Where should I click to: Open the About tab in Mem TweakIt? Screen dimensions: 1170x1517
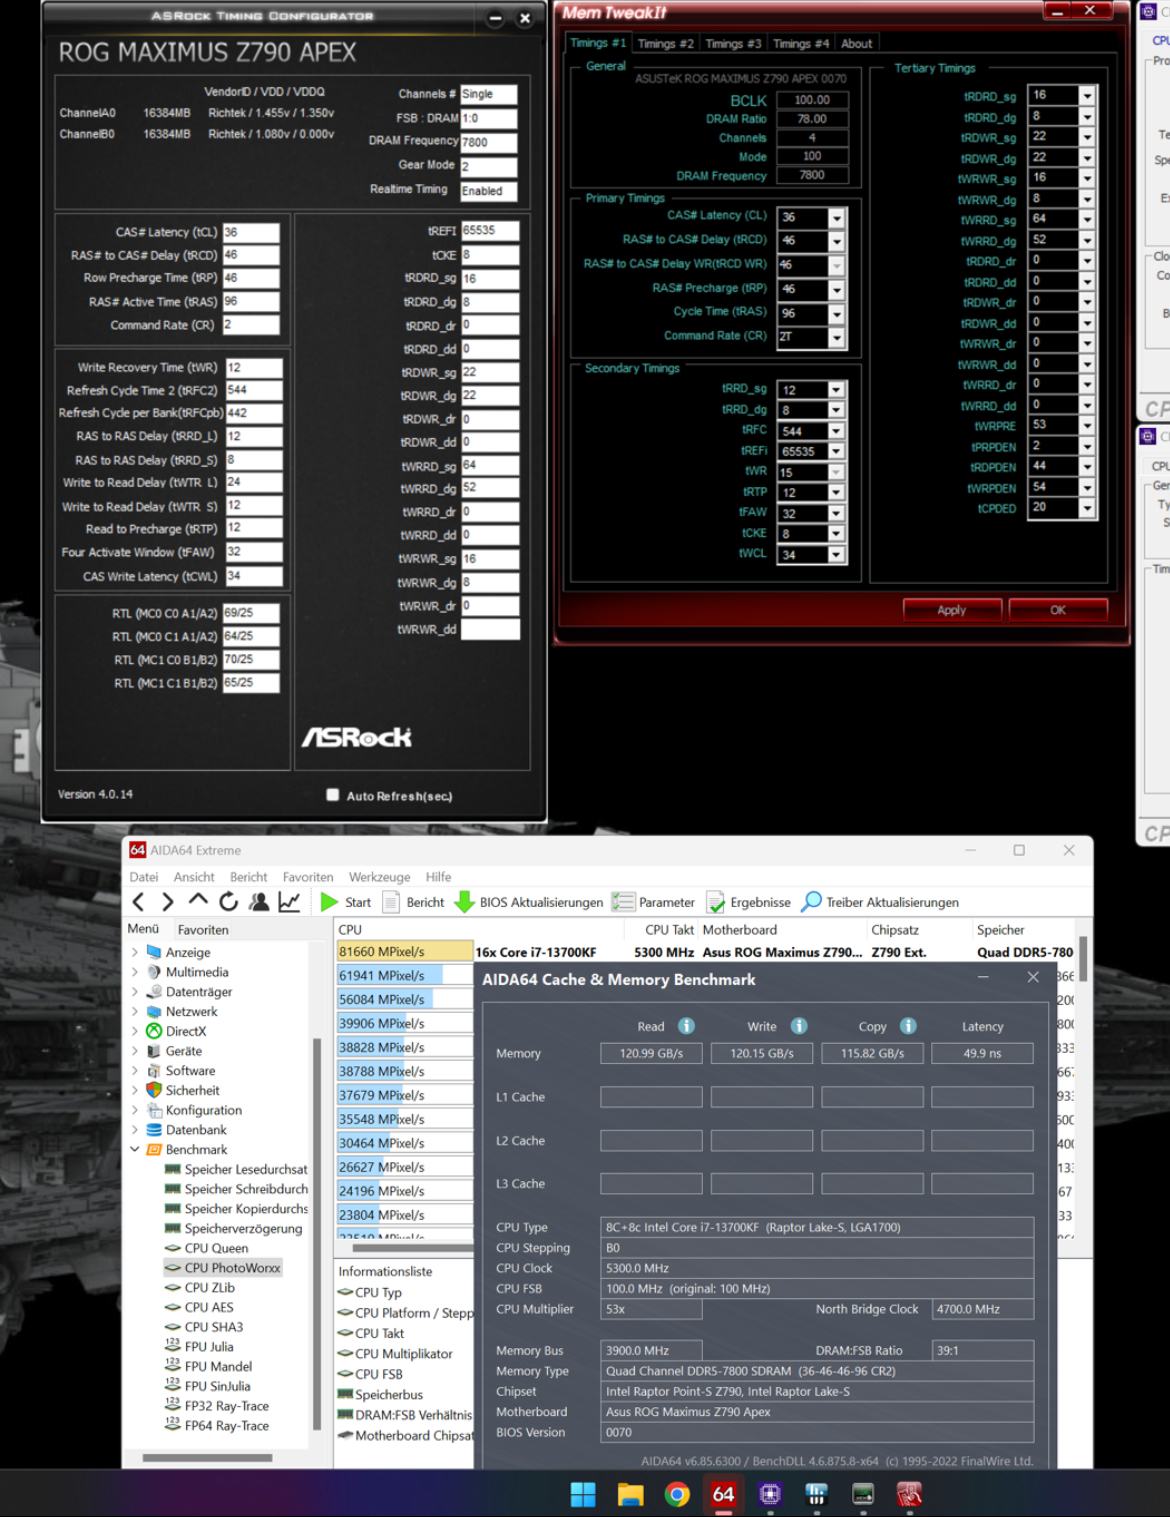click(856, 43)
